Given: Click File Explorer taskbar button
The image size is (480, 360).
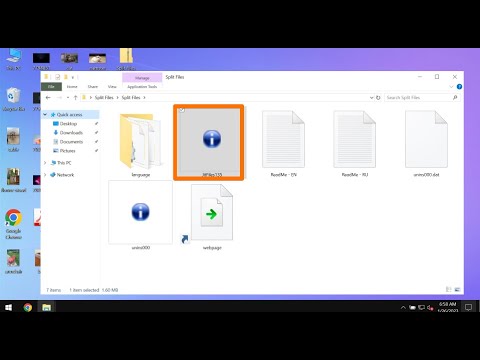Looking at the screenshot, I should pyautogui.click(x=46, y=307).
